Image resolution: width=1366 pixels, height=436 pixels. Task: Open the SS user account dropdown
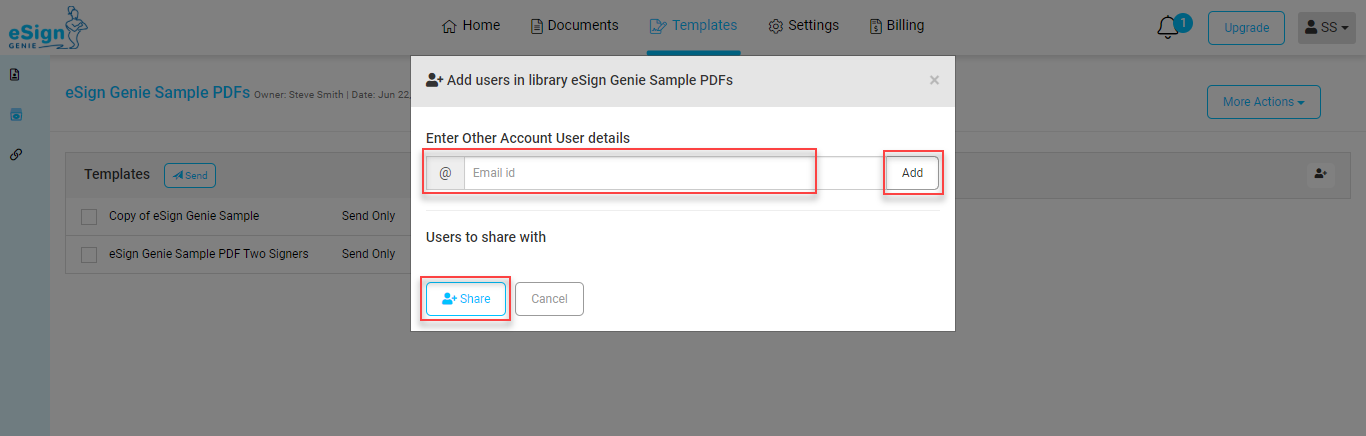tap(1327, 28)
